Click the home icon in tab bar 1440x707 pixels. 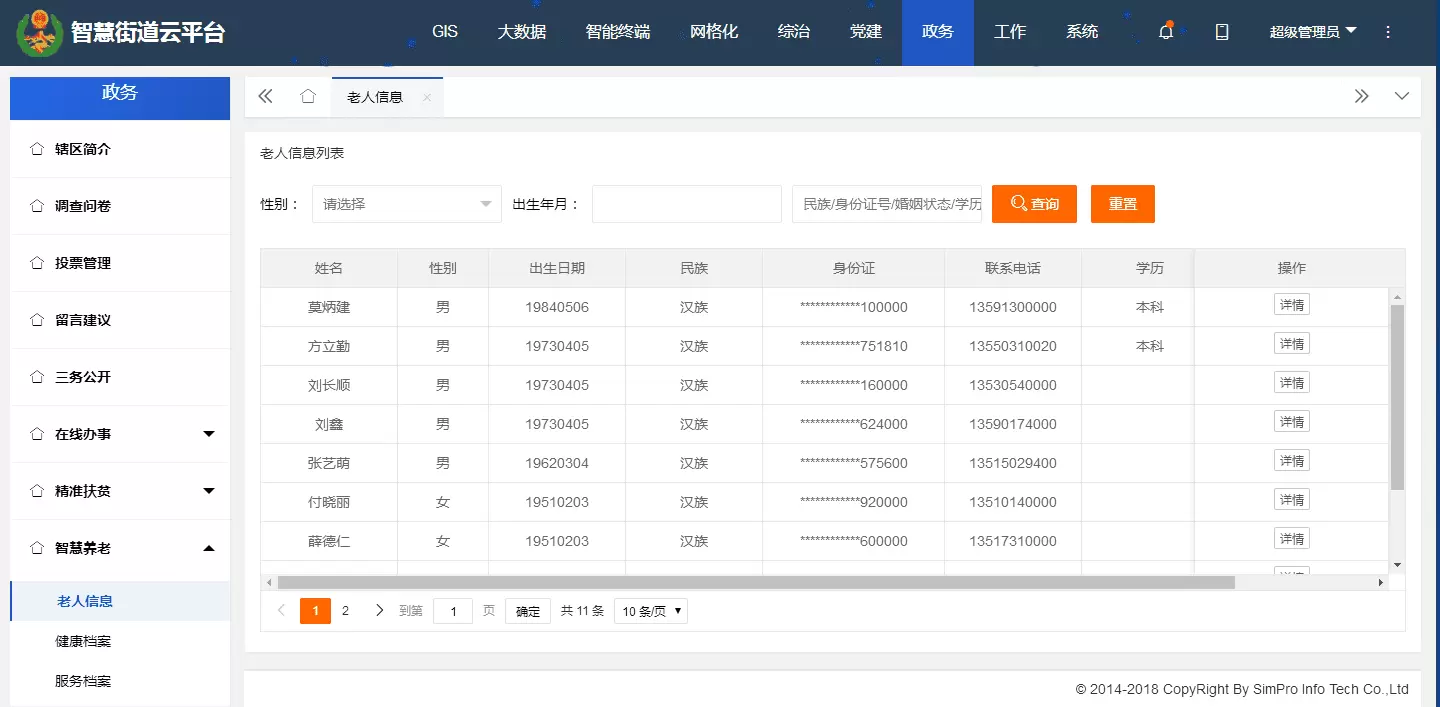[308, 96]
